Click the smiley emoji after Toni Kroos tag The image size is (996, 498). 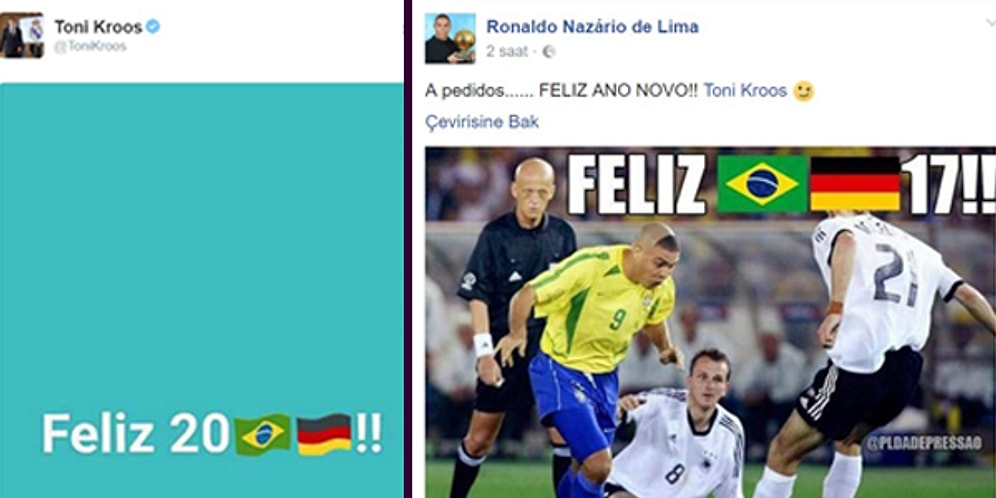(804, 91)
